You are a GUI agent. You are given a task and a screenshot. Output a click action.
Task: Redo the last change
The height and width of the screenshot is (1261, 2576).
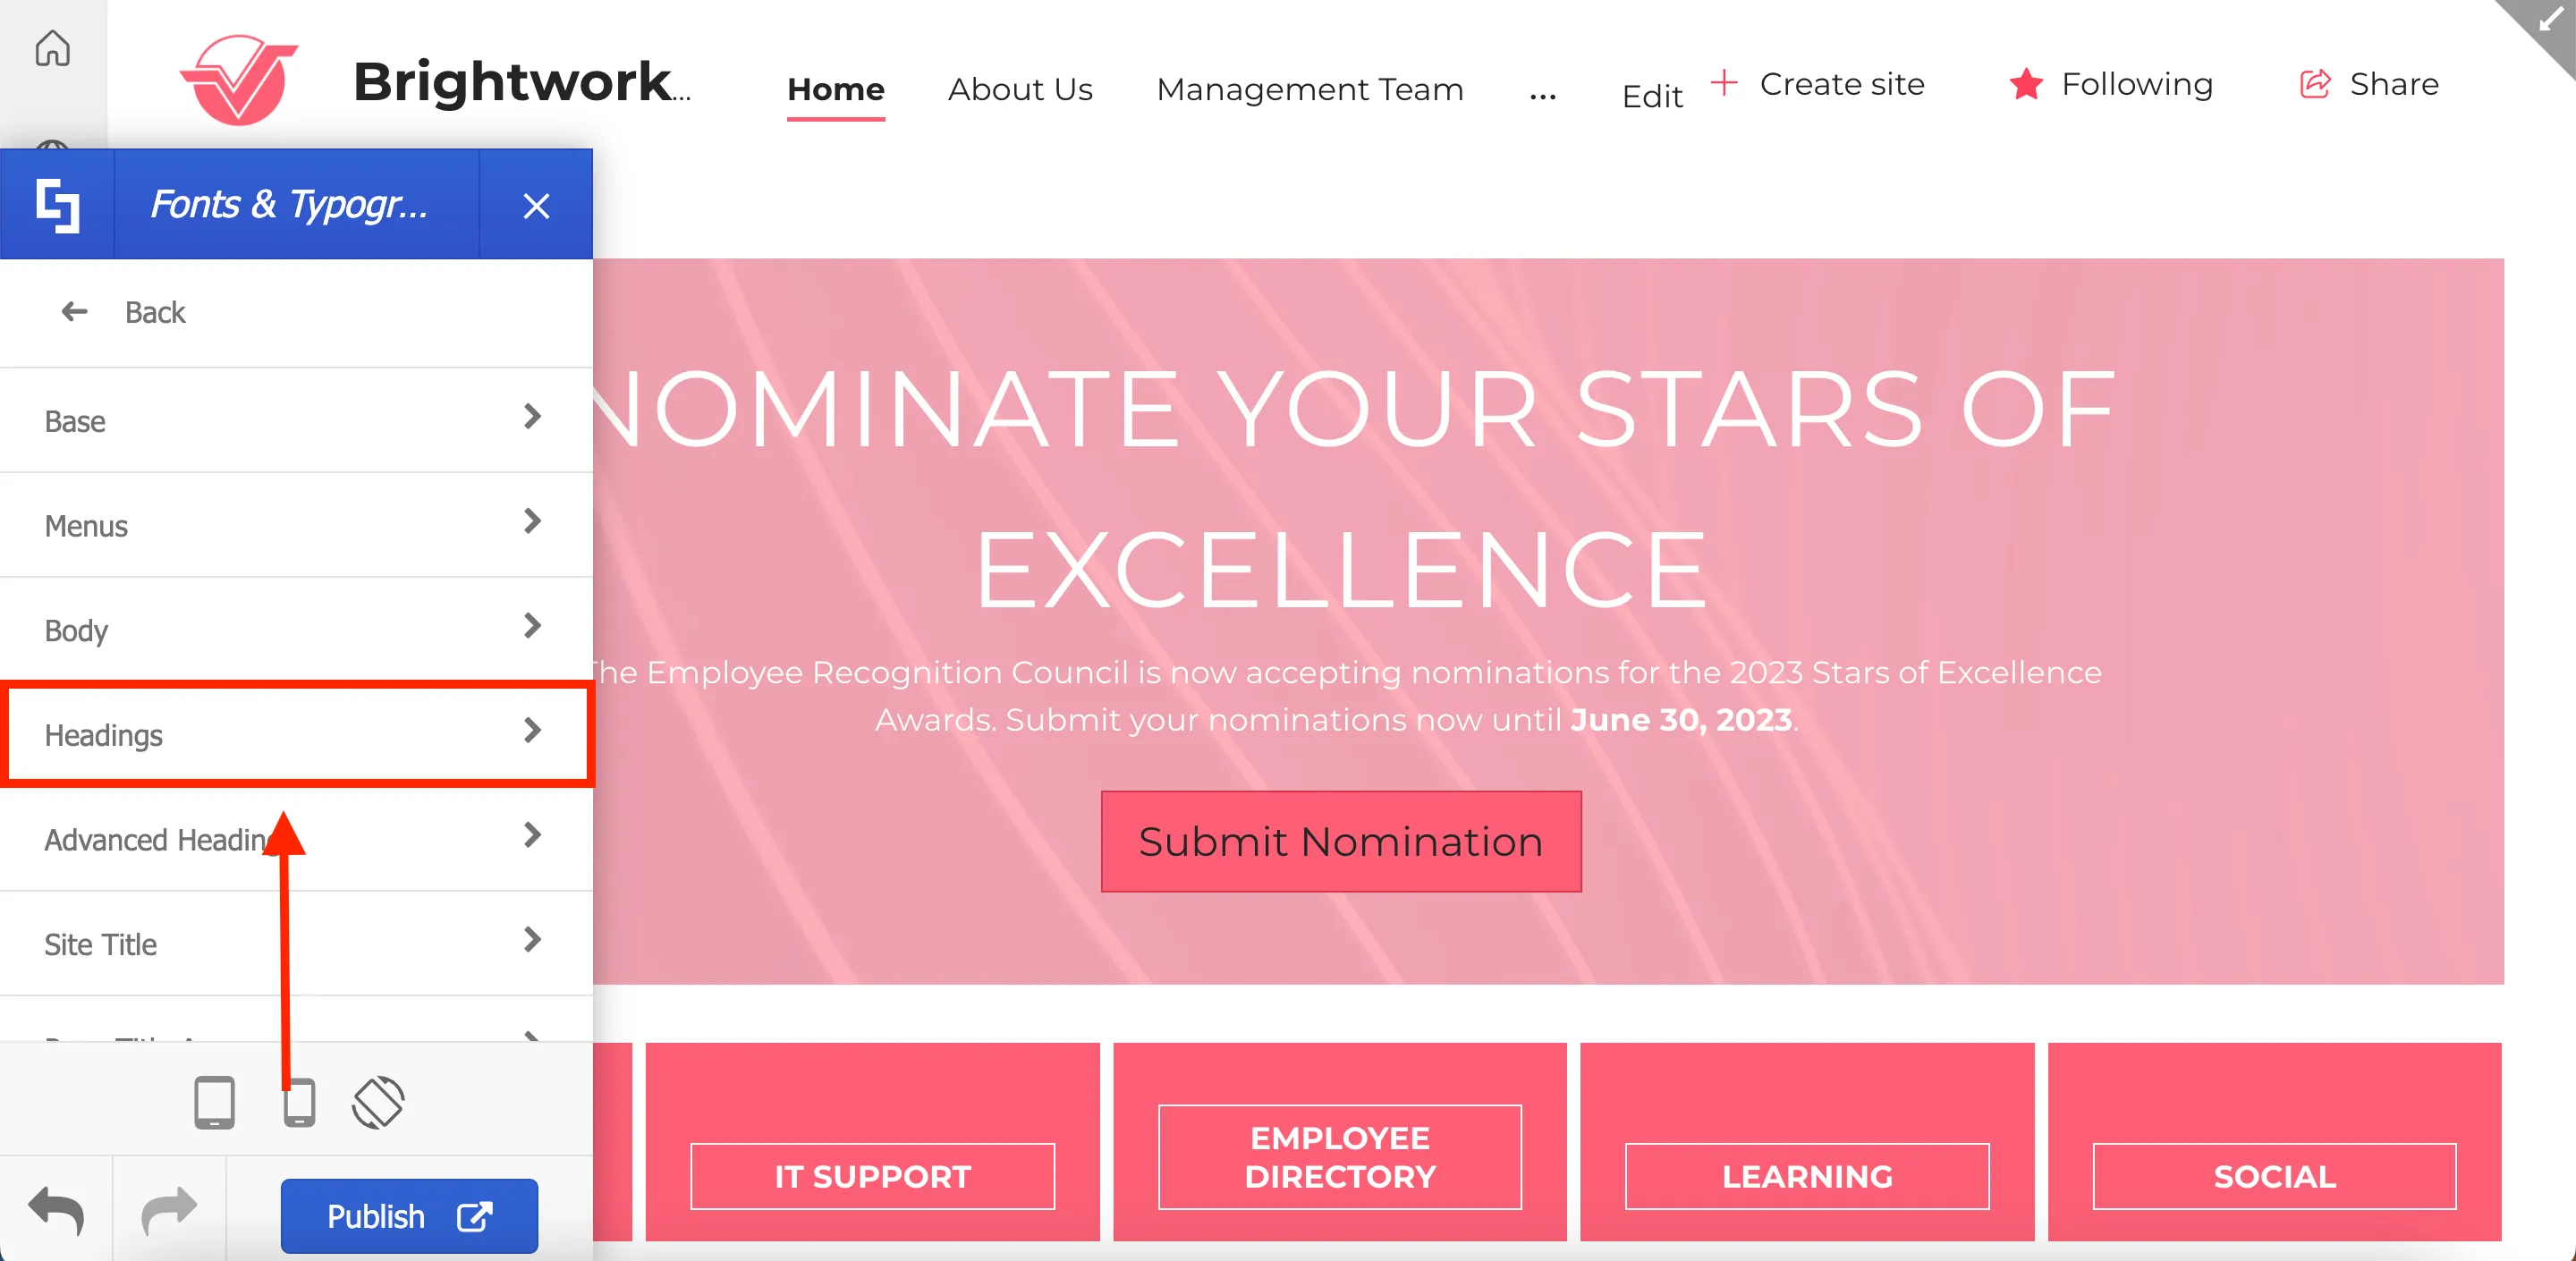click(x=169, y=1211)
